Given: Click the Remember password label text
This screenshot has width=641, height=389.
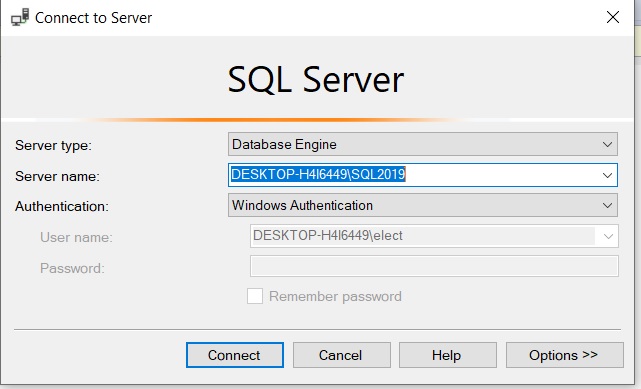Looking at the screenshot, I should click(335, 296).
